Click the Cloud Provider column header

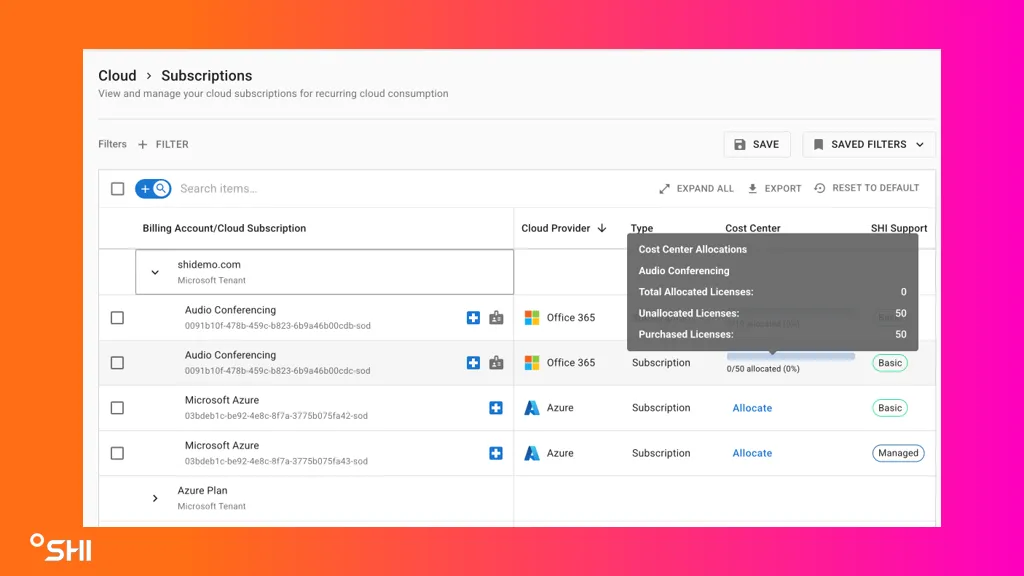556,229
